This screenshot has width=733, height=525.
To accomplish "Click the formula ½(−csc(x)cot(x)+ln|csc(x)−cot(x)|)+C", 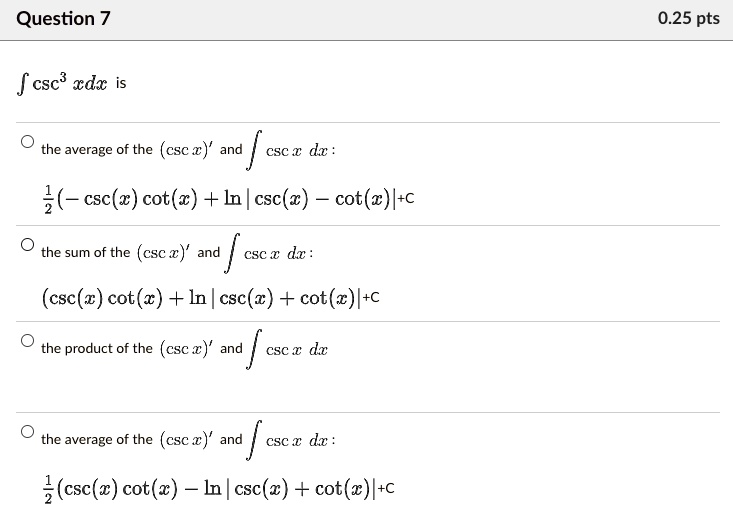I will pyautogui.click(x=229, y=199).
